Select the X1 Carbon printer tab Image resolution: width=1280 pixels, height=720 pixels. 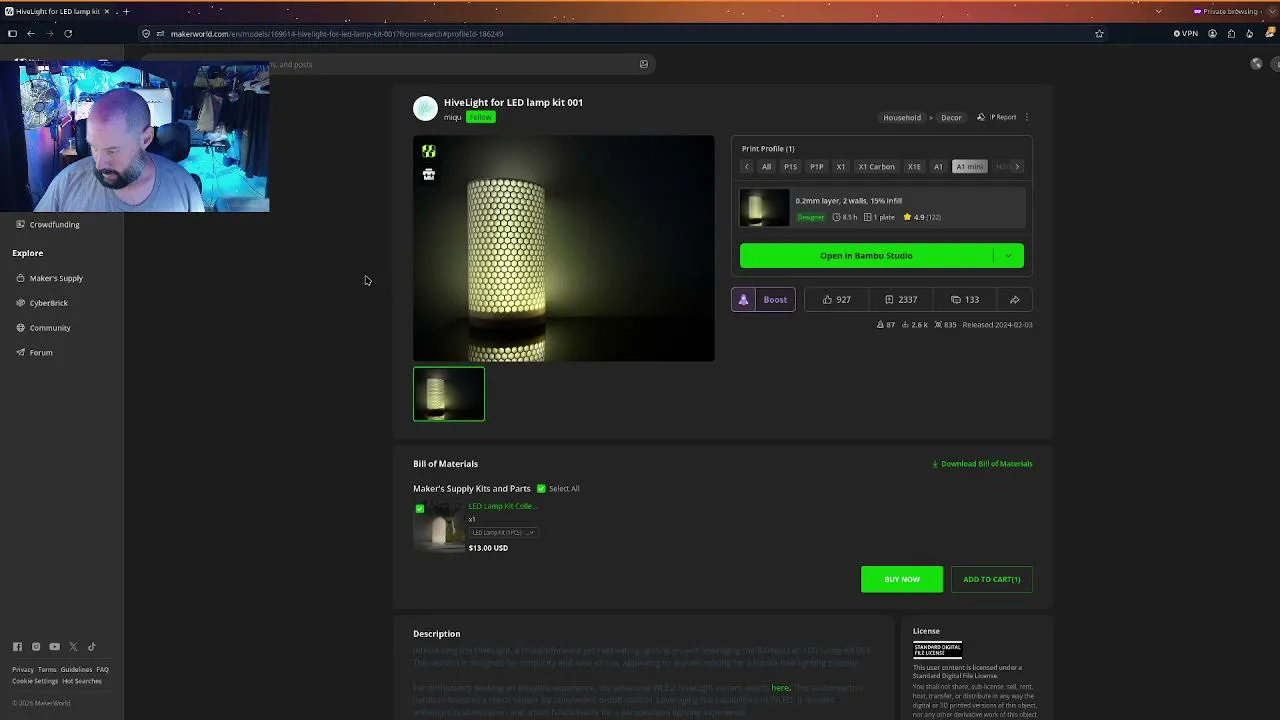coord(876,167)
